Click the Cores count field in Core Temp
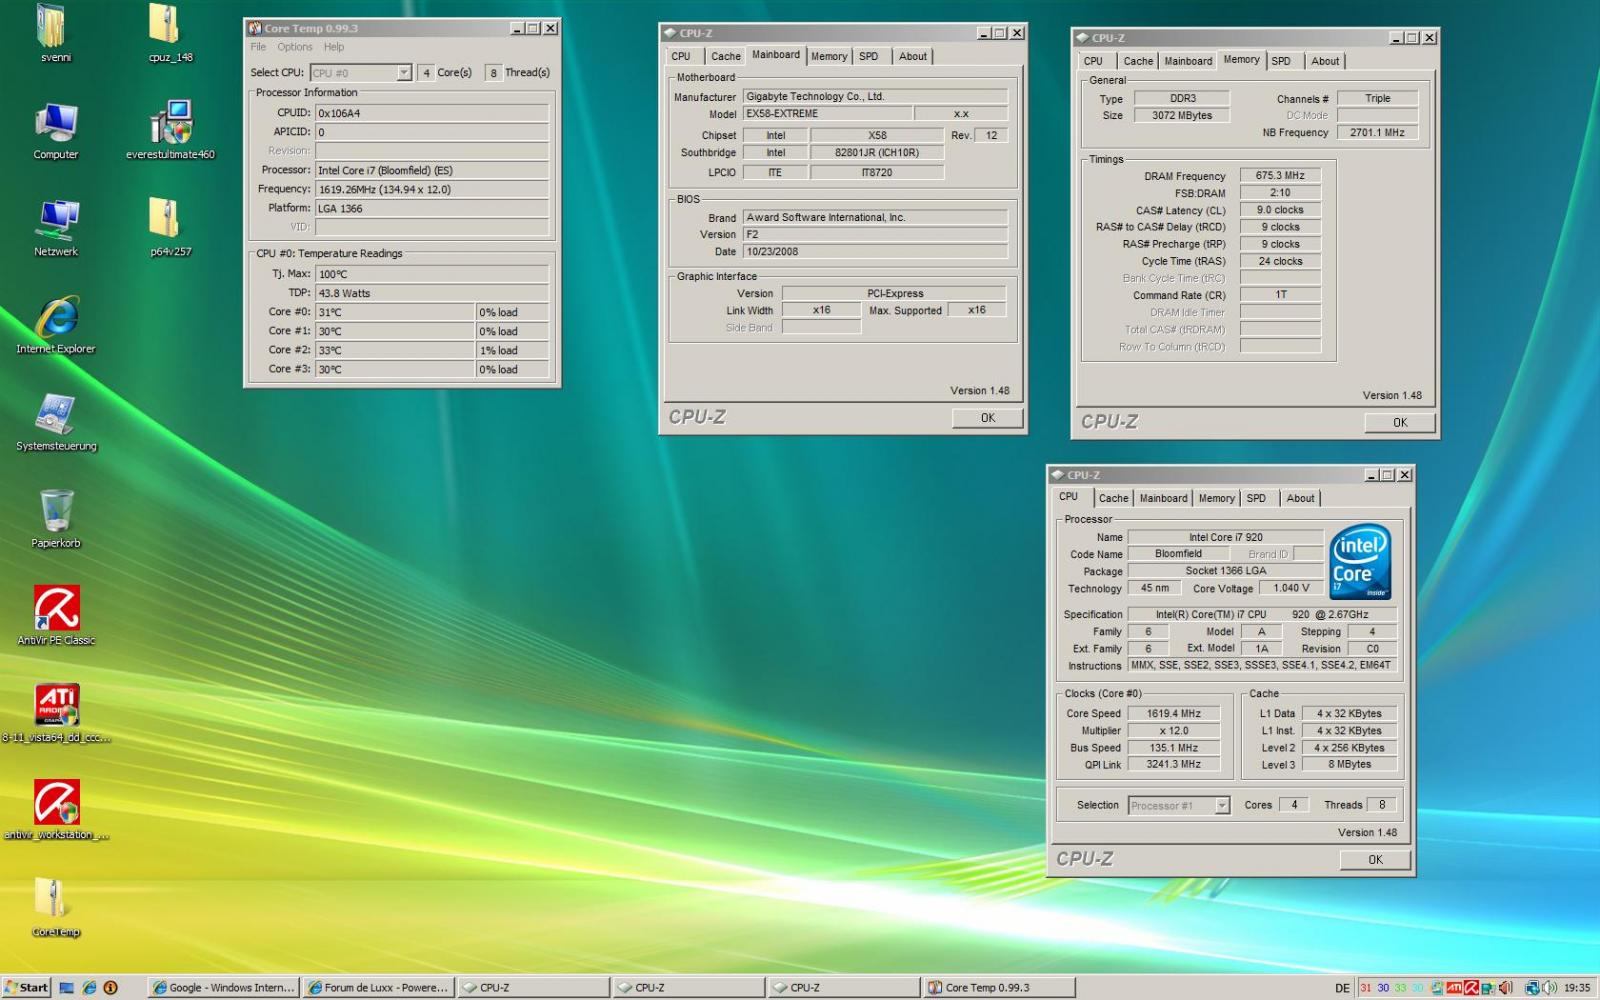 click(x=426, y=72)
